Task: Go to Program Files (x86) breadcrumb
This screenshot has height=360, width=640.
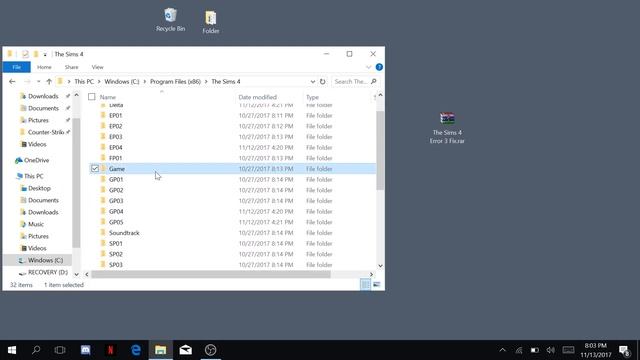Action: pos(176,82)
